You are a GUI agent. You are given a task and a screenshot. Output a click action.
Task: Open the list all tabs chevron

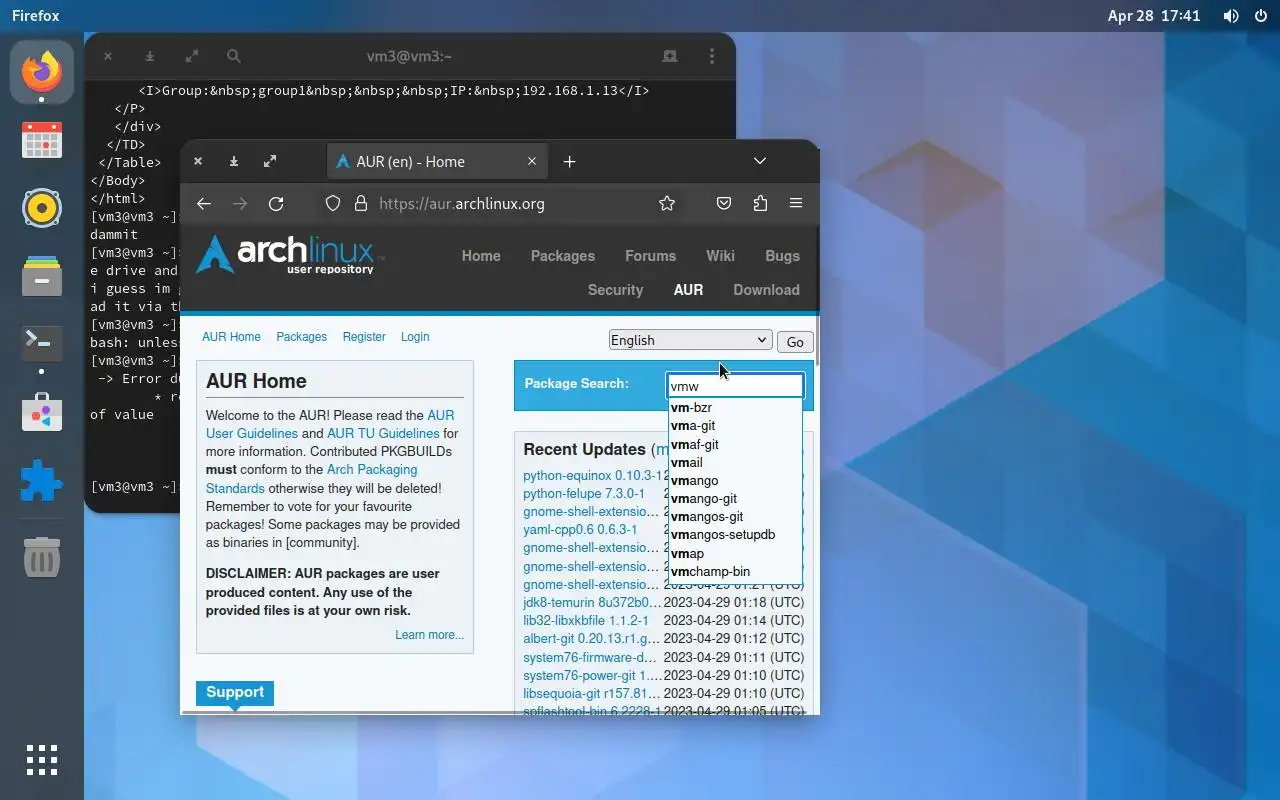pyautogui.click(x=760, y=161)
